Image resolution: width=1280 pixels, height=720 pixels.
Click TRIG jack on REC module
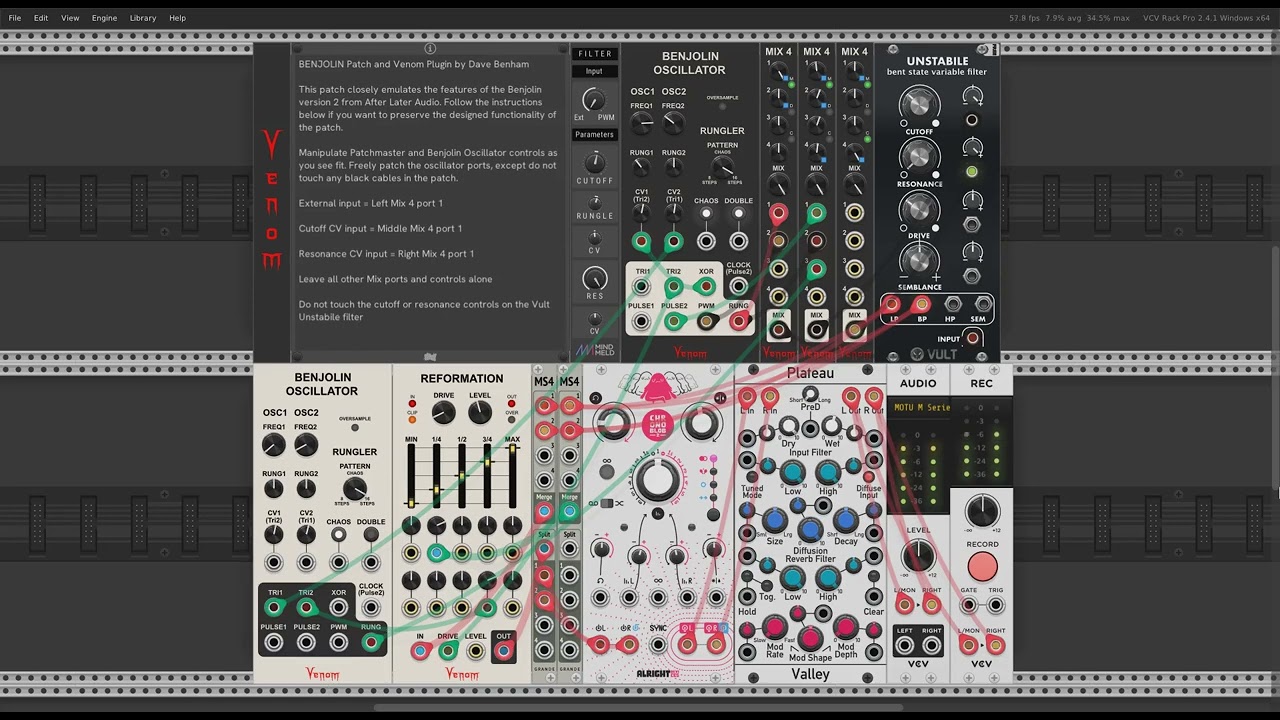[x=996, y=605]
